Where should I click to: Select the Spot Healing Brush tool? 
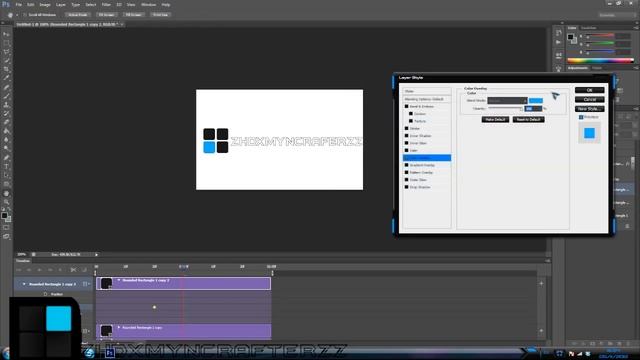(x=6, y=87)
